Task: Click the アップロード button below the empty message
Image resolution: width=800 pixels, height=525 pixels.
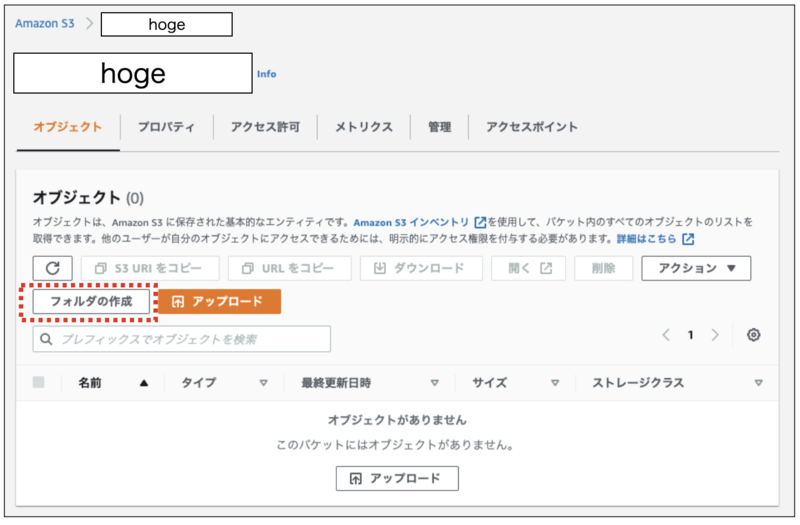Action: point(397,479)
